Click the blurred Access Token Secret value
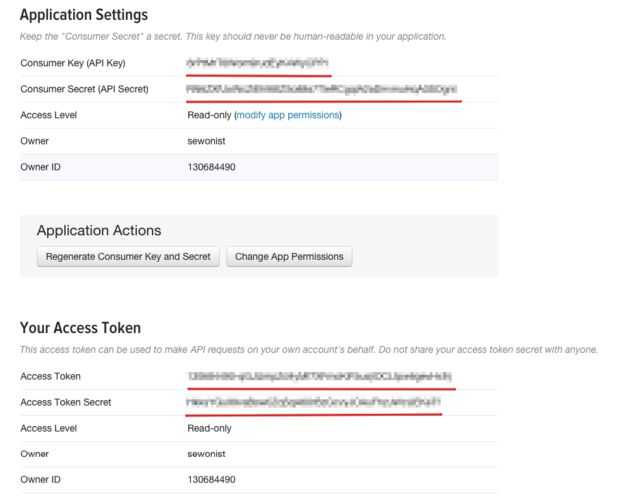 314,402
